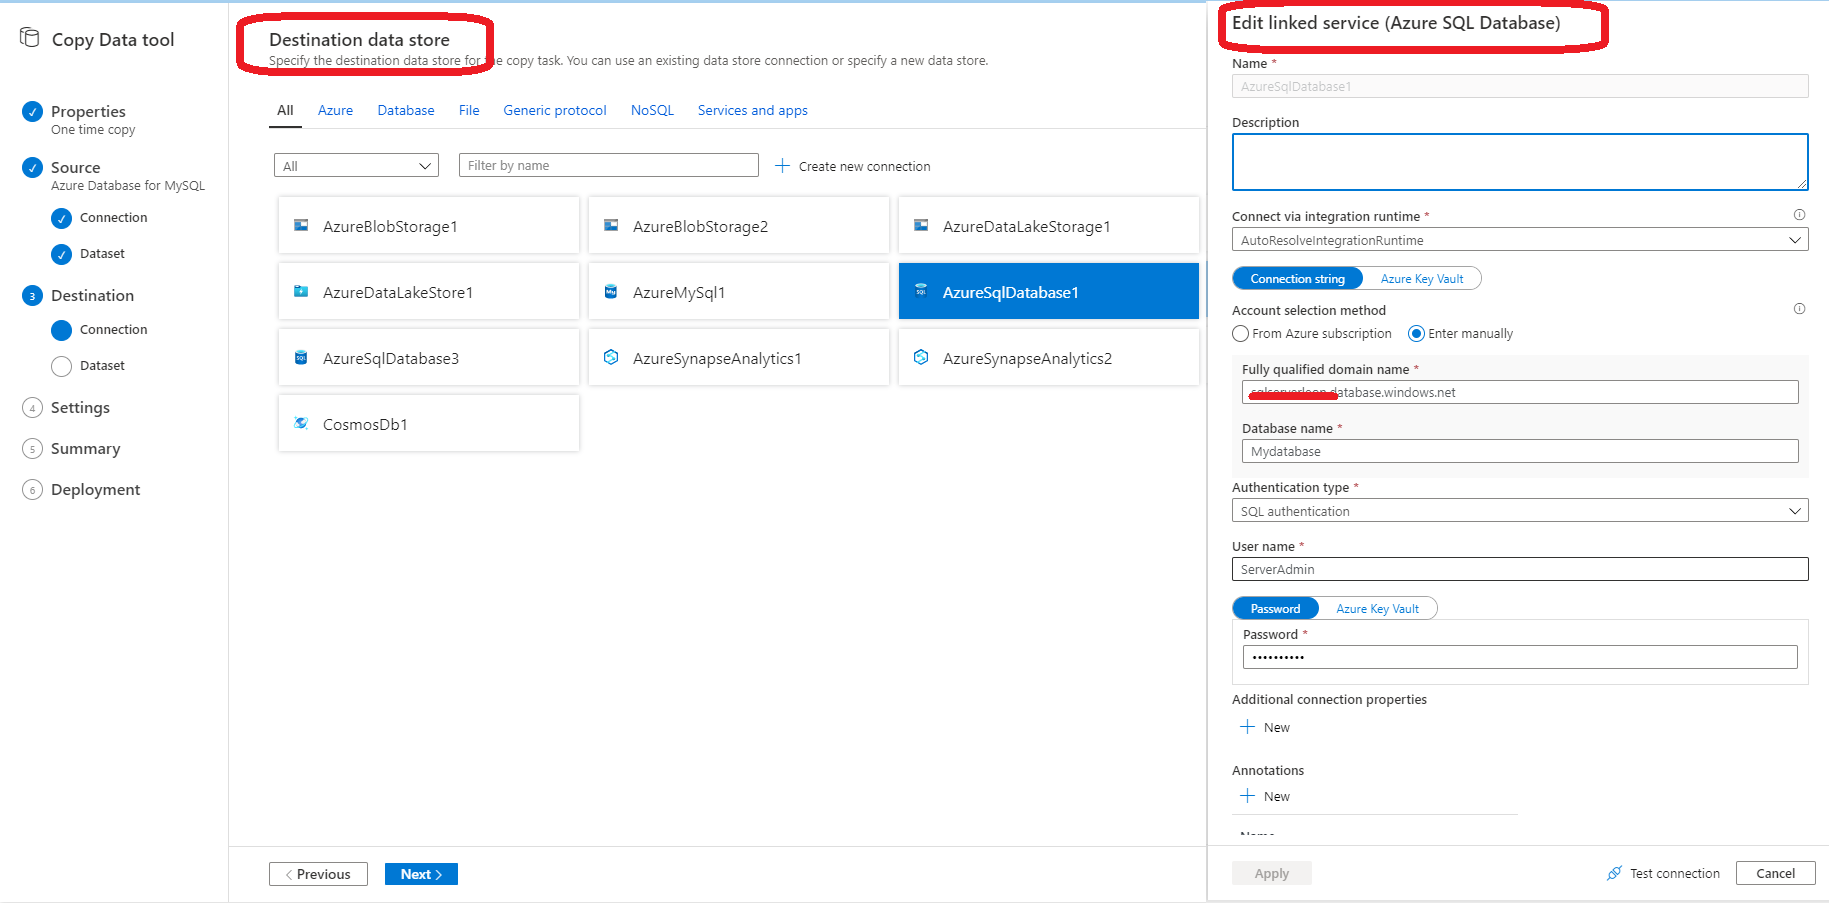Click the plus icon under Additional connection properties
The width and height of the screenshot is (1829, 903).
point(1247,727)
